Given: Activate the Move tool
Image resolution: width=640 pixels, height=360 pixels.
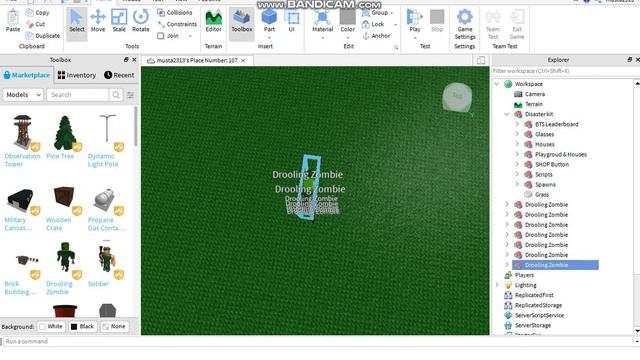Looking at the screenshot, I should pos(98,21).
